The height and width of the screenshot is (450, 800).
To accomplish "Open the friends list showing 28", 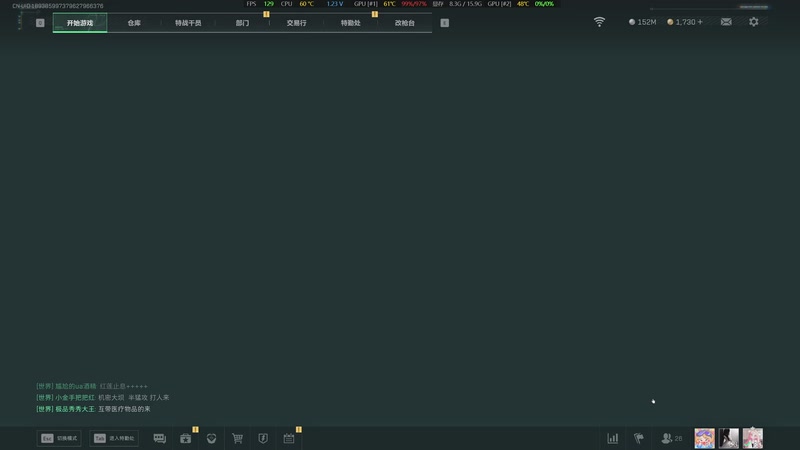I will coord(671,438).
